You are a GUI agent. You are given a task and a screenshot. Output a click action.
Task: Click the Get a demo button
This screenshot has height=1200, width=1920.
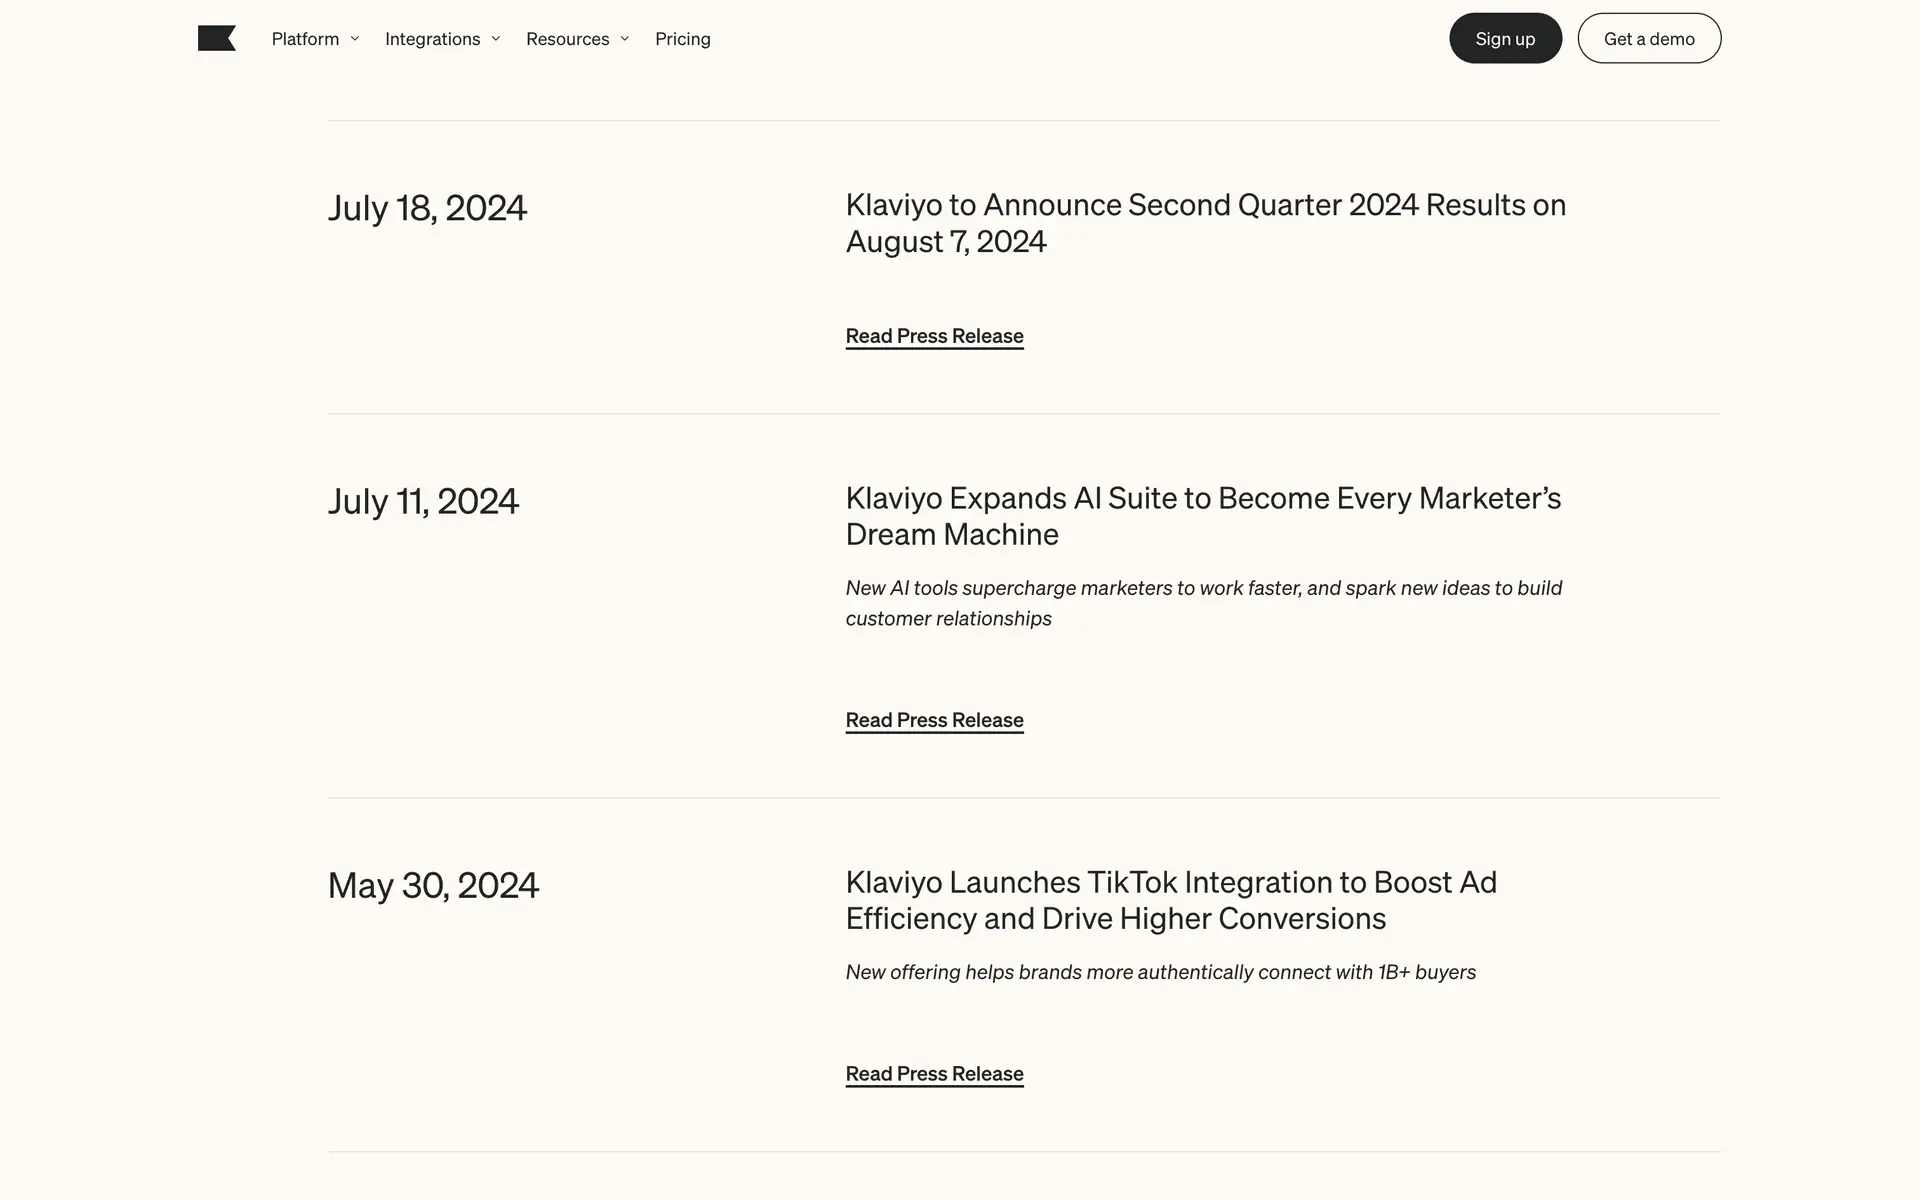click(x=1649, y=39)
